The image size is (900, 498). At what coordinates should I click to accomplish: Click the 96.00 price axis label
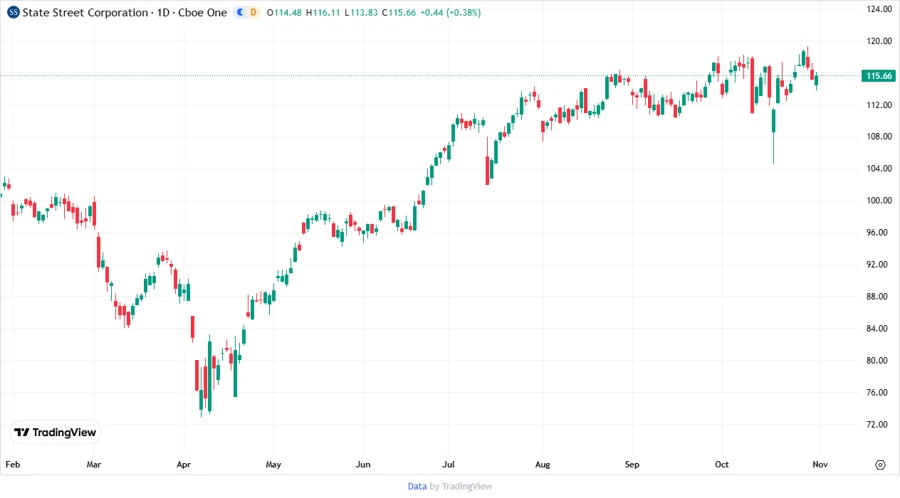(x=879, y=232)
